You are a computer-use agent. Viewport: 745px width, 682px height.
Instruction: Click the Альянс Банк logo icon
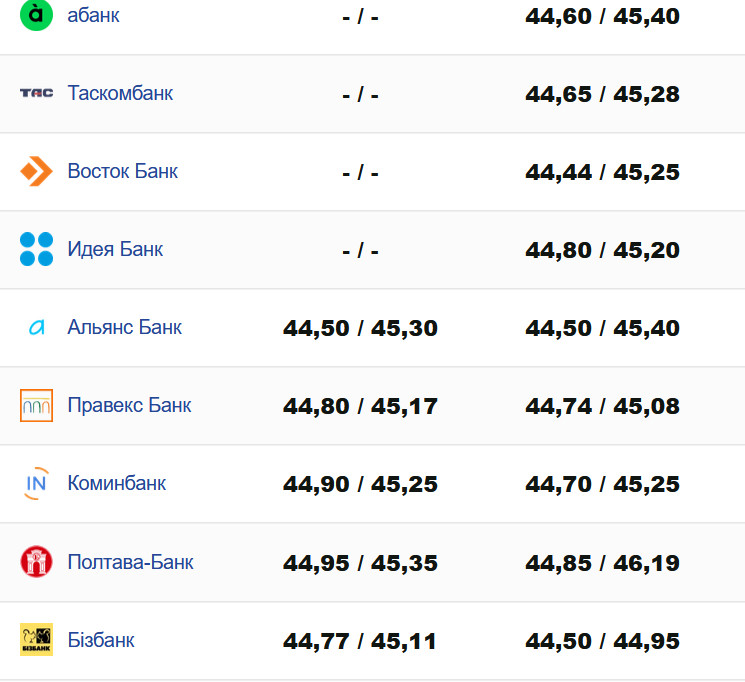coord(36,327)
